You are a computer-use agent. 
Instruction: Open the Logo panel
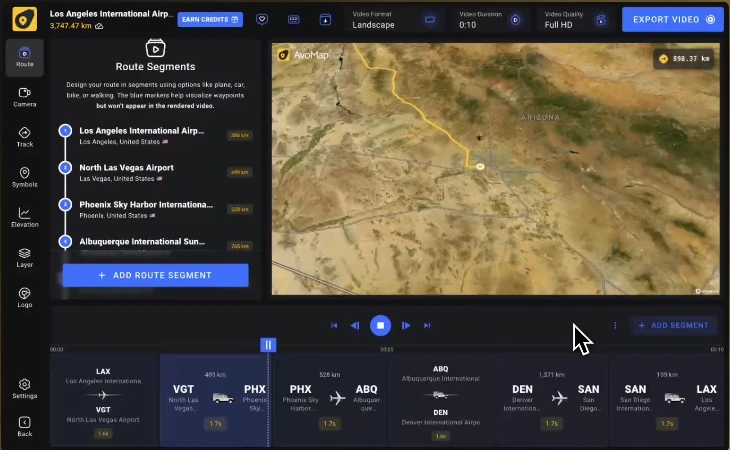point(24,297)
